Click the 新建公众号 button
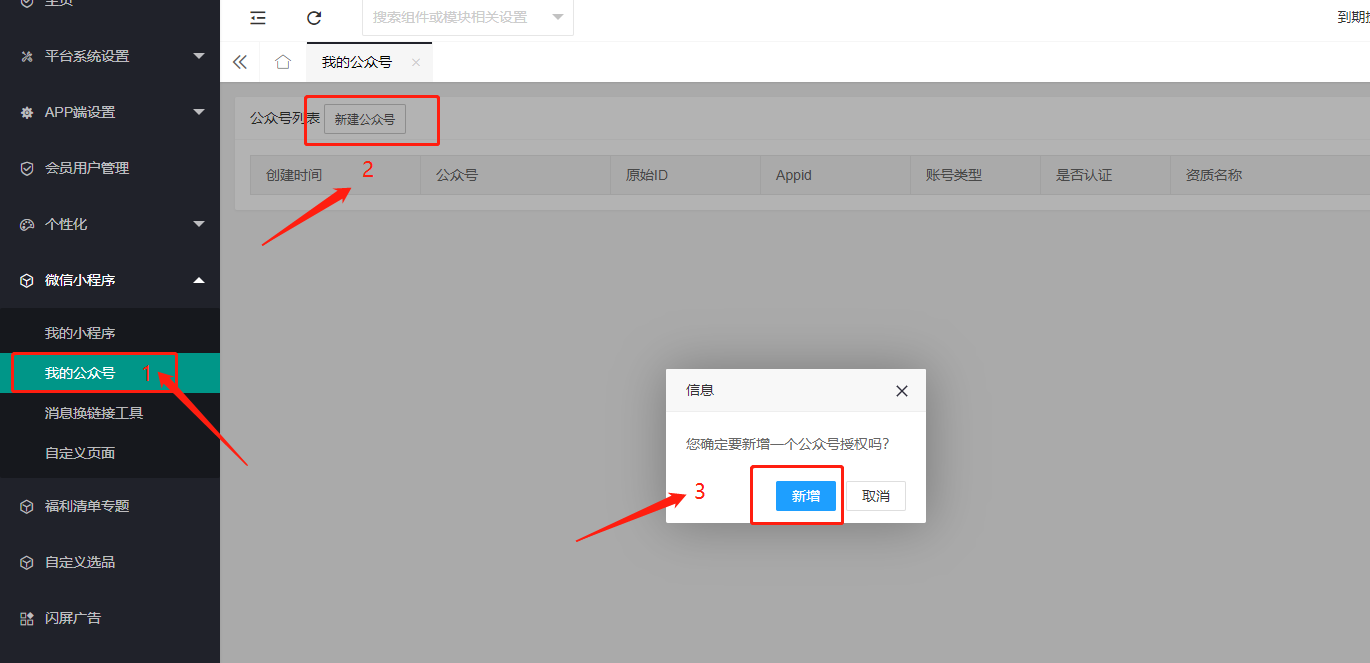Screen dimensions: 1370x663 pyautogui.click(x=365, y=119)
